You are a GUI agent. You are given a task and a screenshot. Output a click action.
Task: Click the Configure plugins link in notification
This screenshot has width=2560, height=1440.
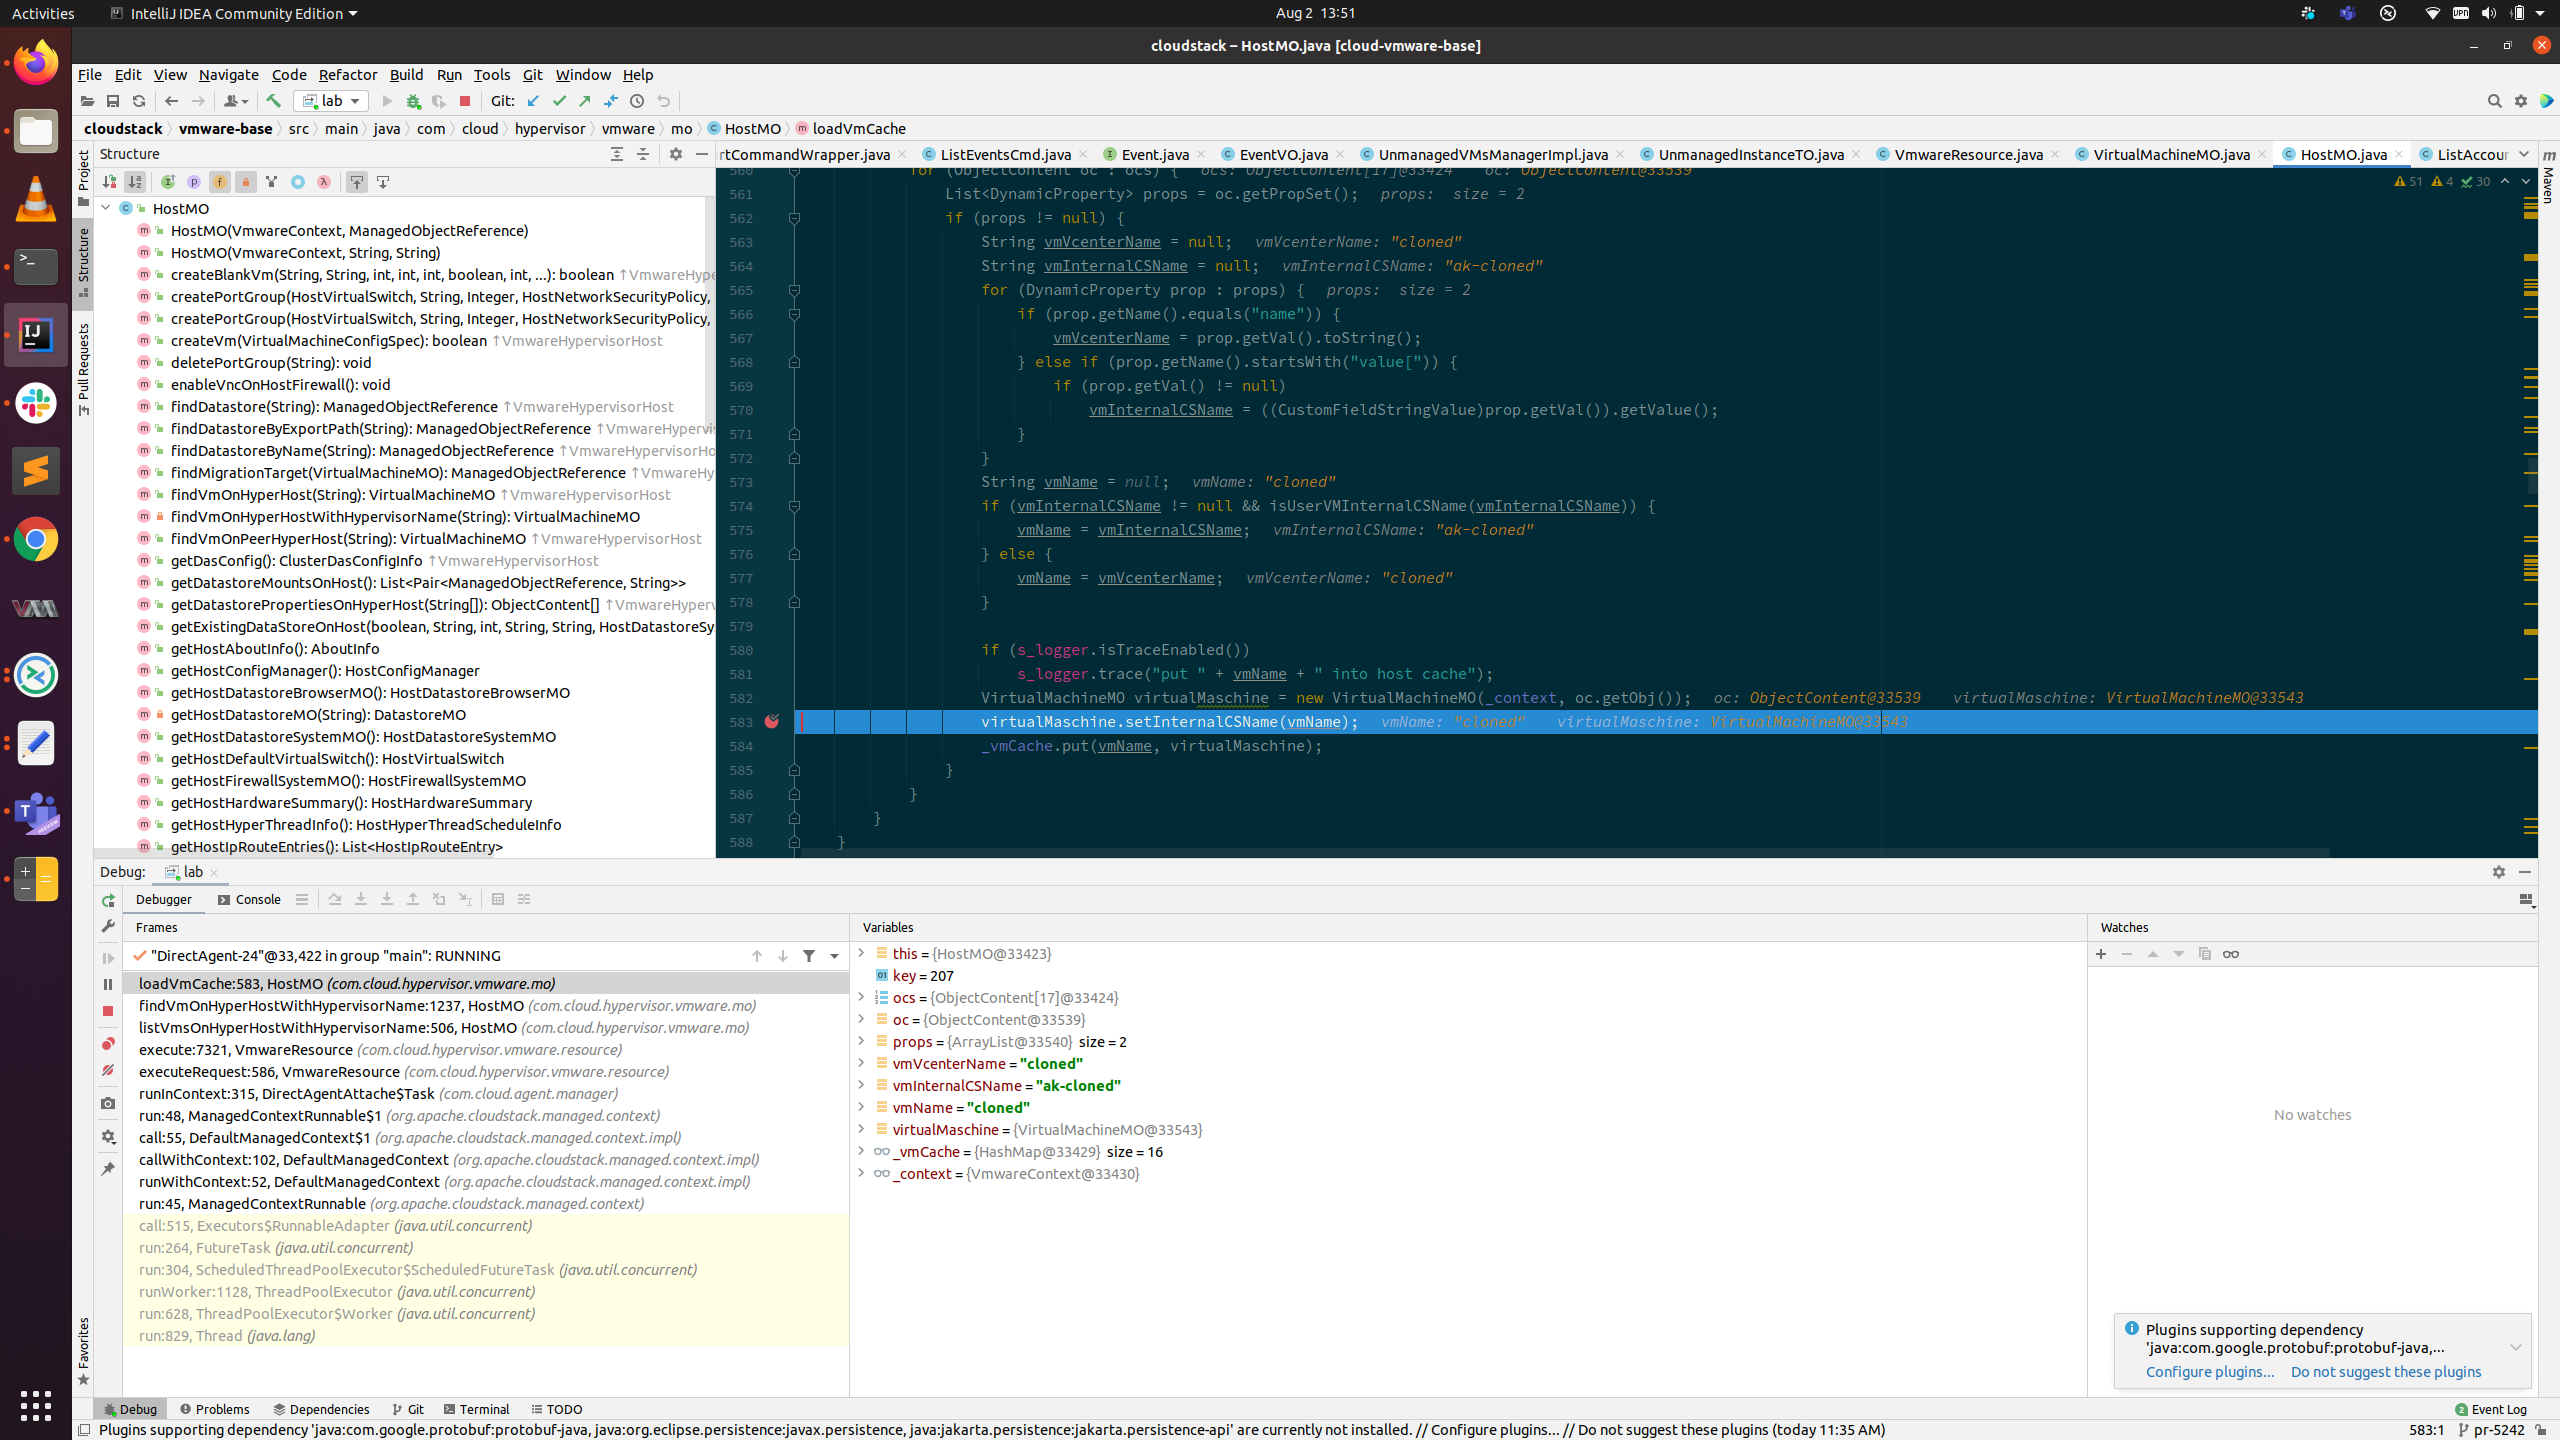(2209, 1372)
